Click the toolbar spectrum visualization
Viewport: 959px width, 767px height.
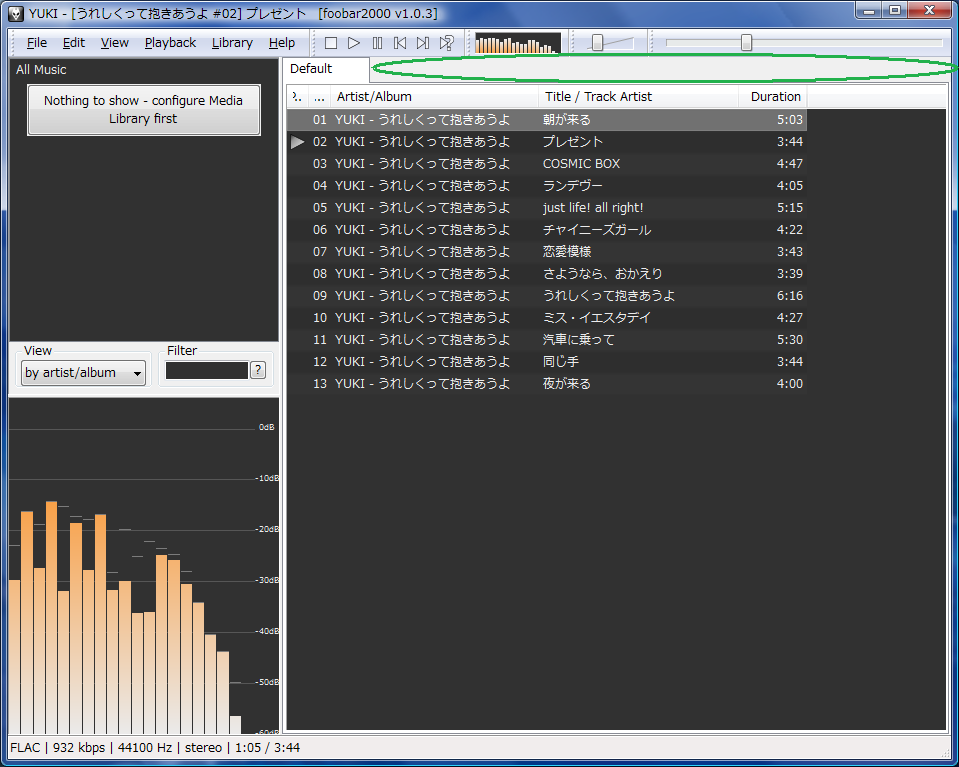click(x=517, y=43)
